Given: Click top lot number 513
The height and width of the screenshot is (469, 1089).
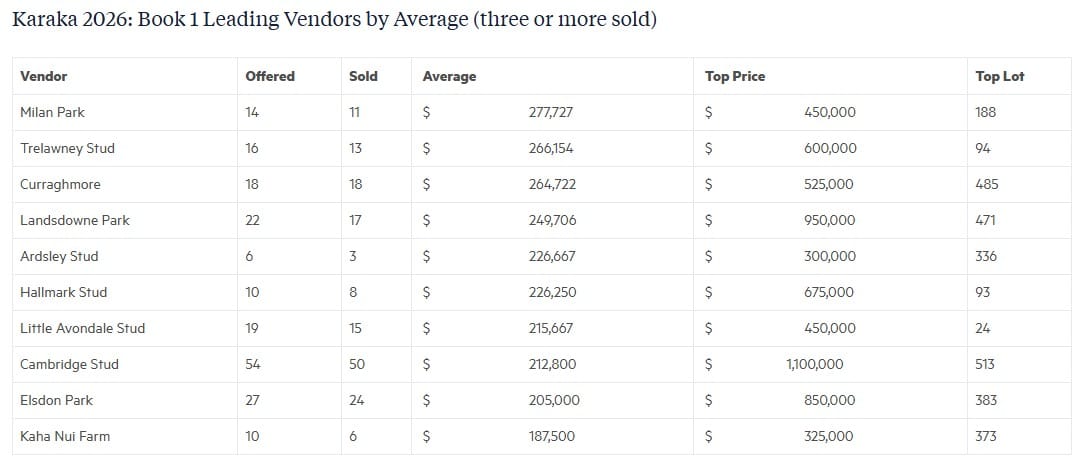Looking at the screenshot, I should point(985,365).
